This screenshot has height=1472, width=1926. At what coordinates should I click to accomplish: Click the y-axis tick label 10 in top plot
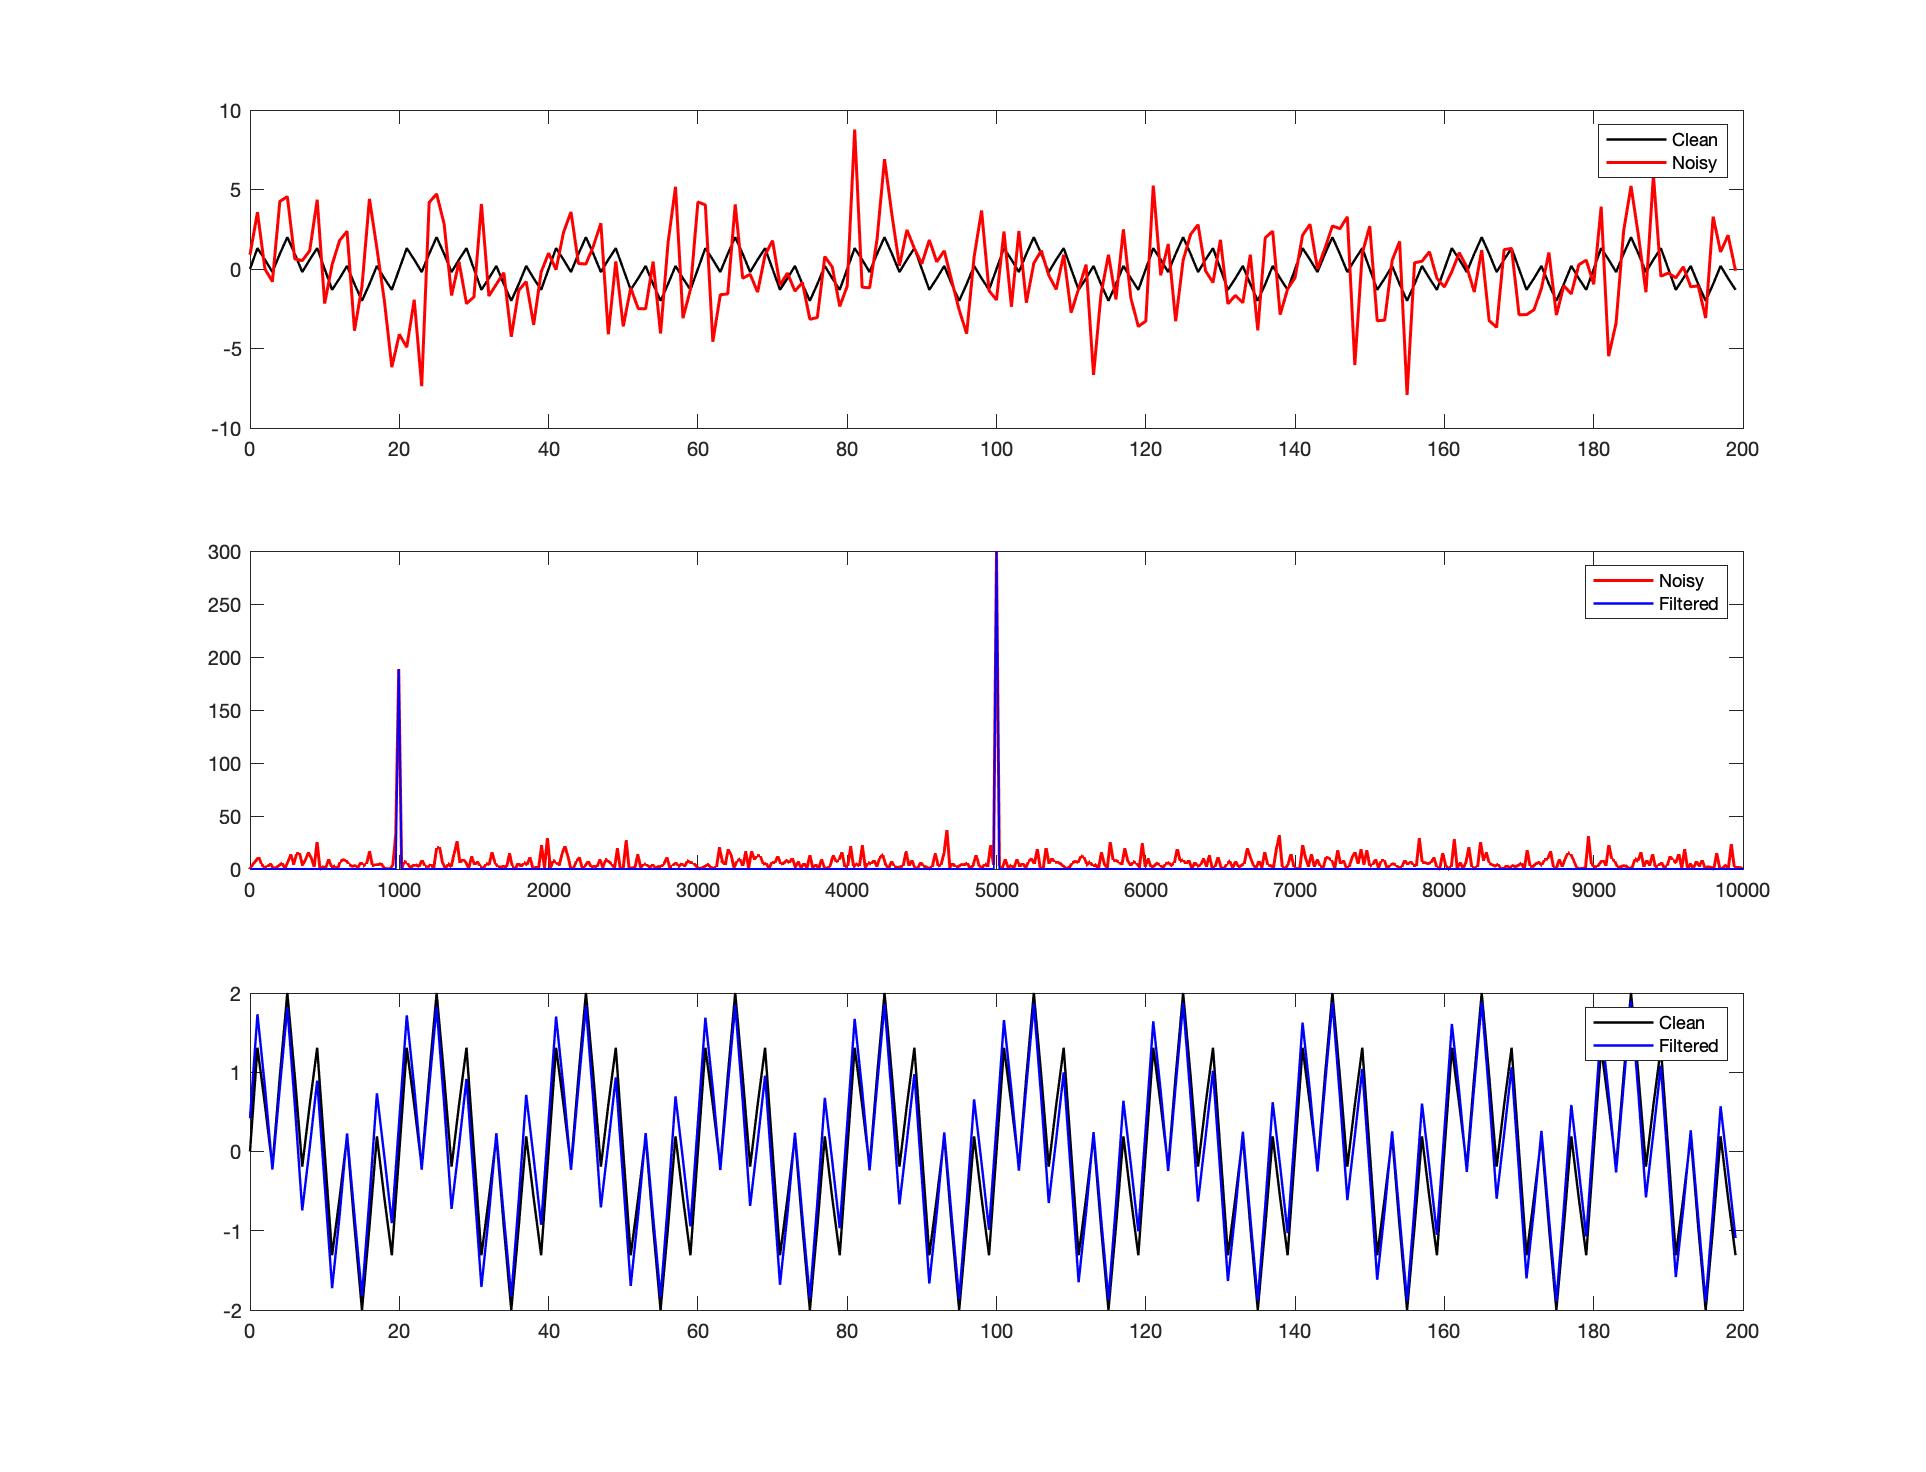coord(230,111)
